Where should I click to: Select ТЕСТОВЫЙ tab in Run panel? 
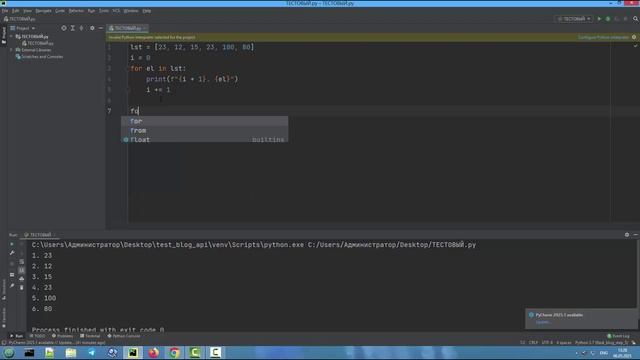tap(40, 235)
